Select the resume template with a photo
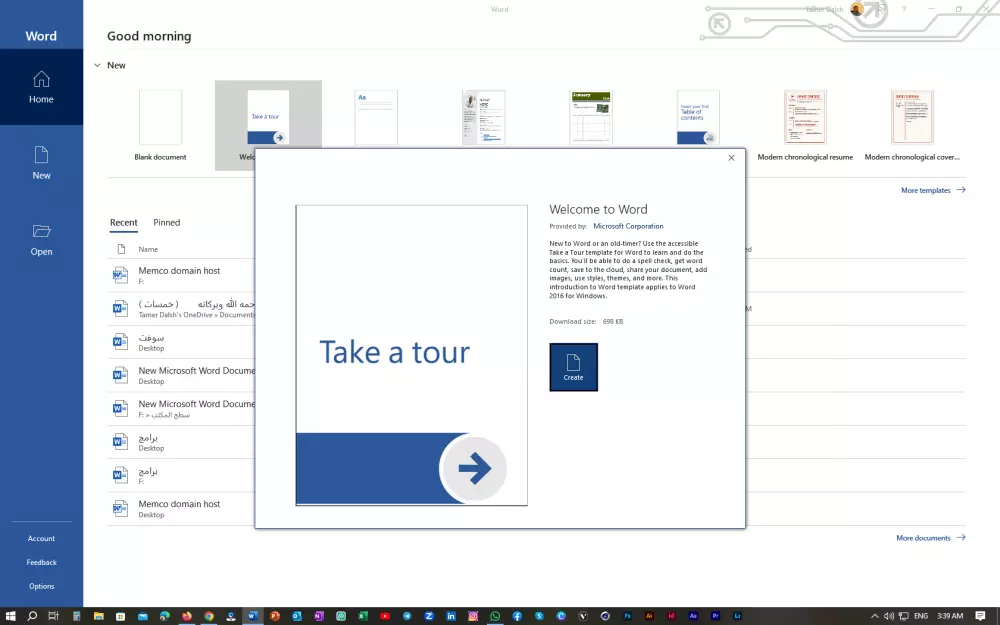 point(483,117)
